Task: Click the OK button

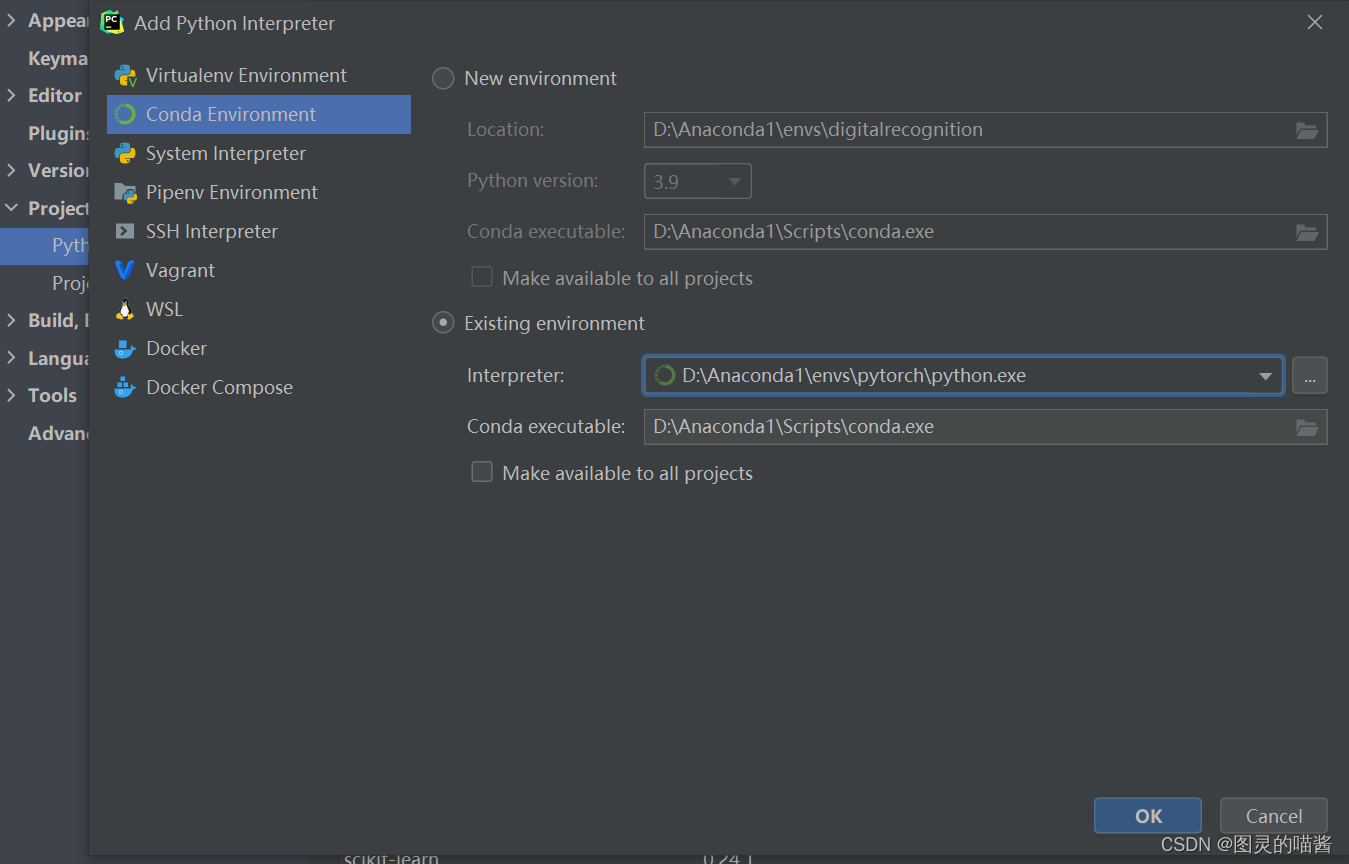Action: [x=1148, y=816]
